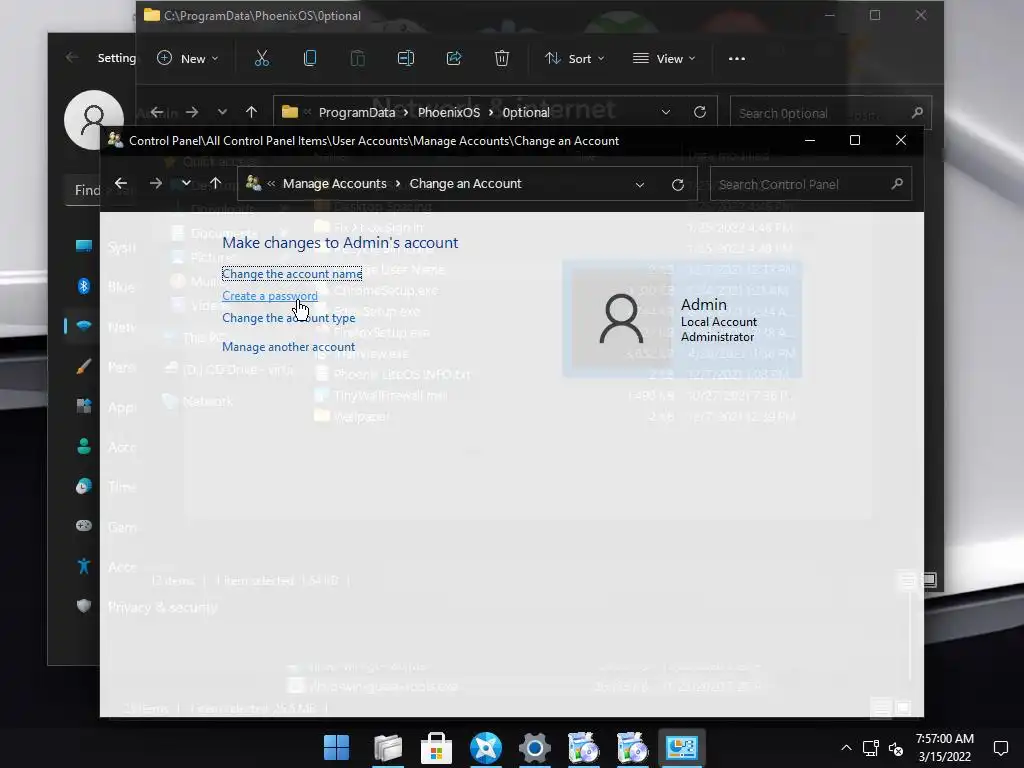
Task: Open the New dropdown in File Explorer
Action: (x=188, y=59)
